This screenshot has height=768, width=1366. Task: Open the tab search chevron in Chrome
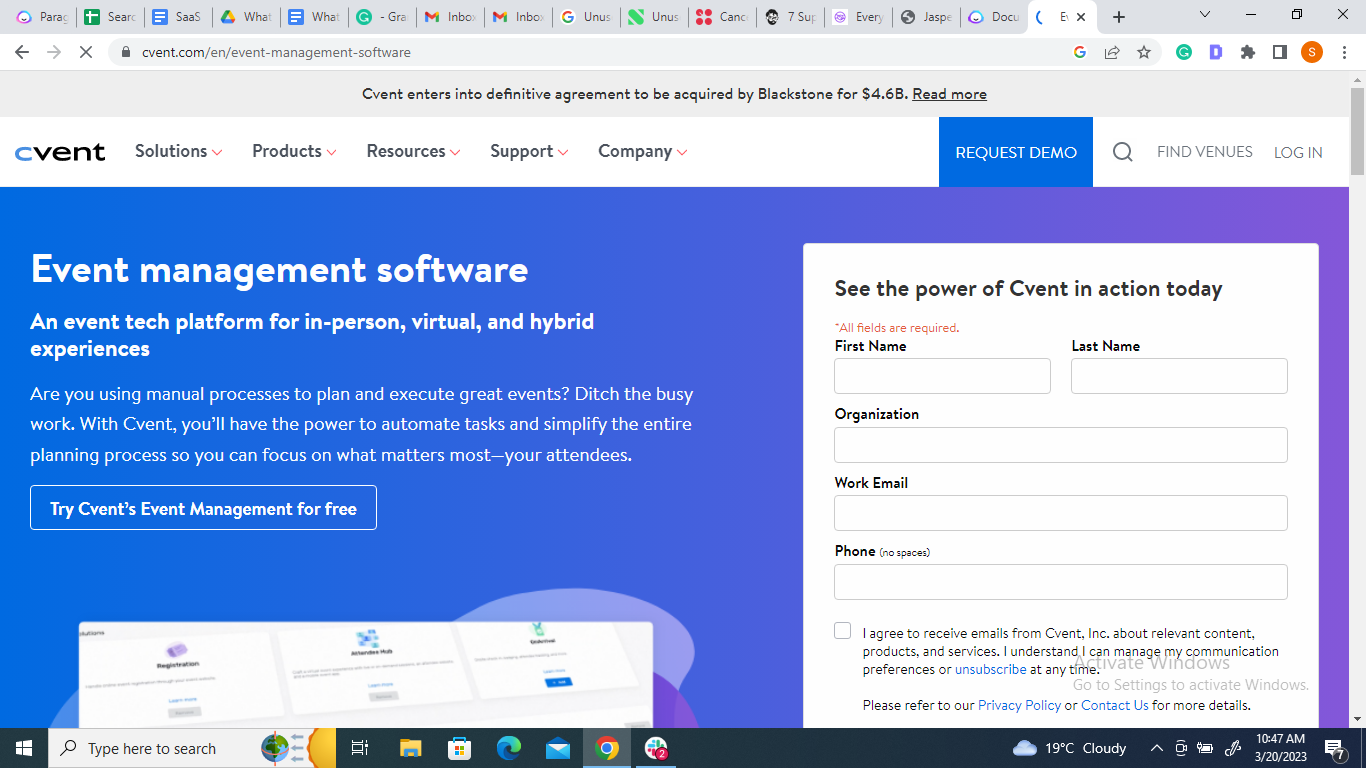point(1205,15)
